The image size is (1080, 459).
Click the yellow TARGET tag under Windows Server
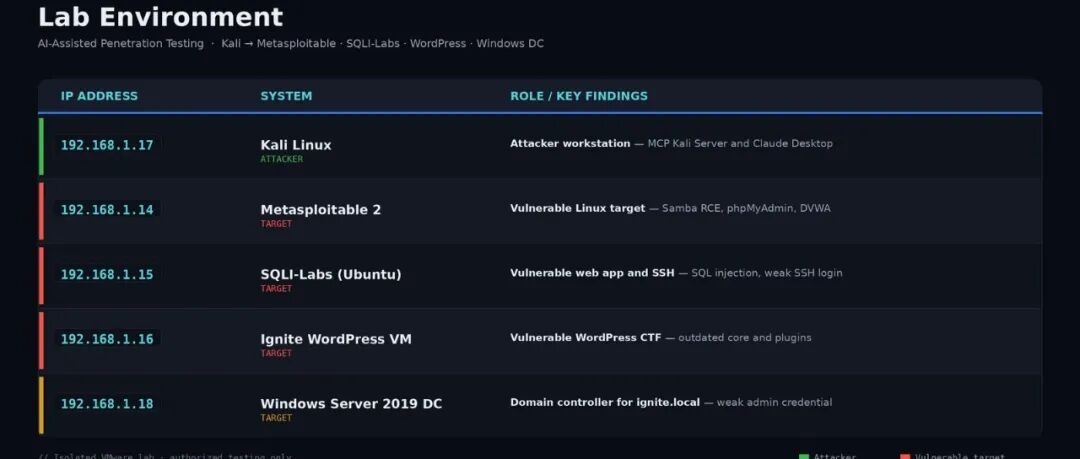[276, 418]
